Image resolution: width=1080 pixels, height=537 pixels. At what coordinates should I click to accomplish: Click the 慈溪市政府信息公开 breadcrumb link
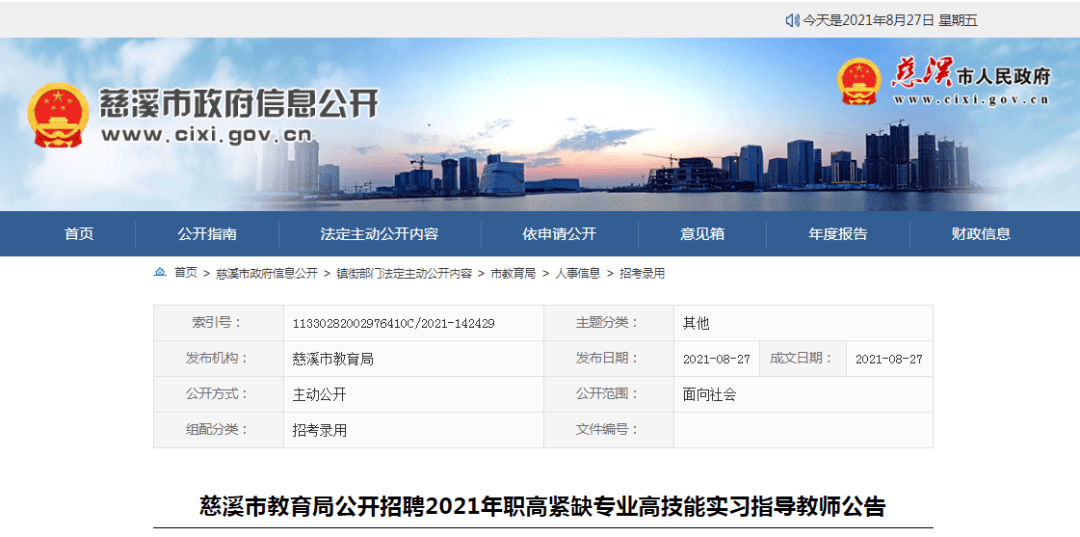(x=267, y=273)
